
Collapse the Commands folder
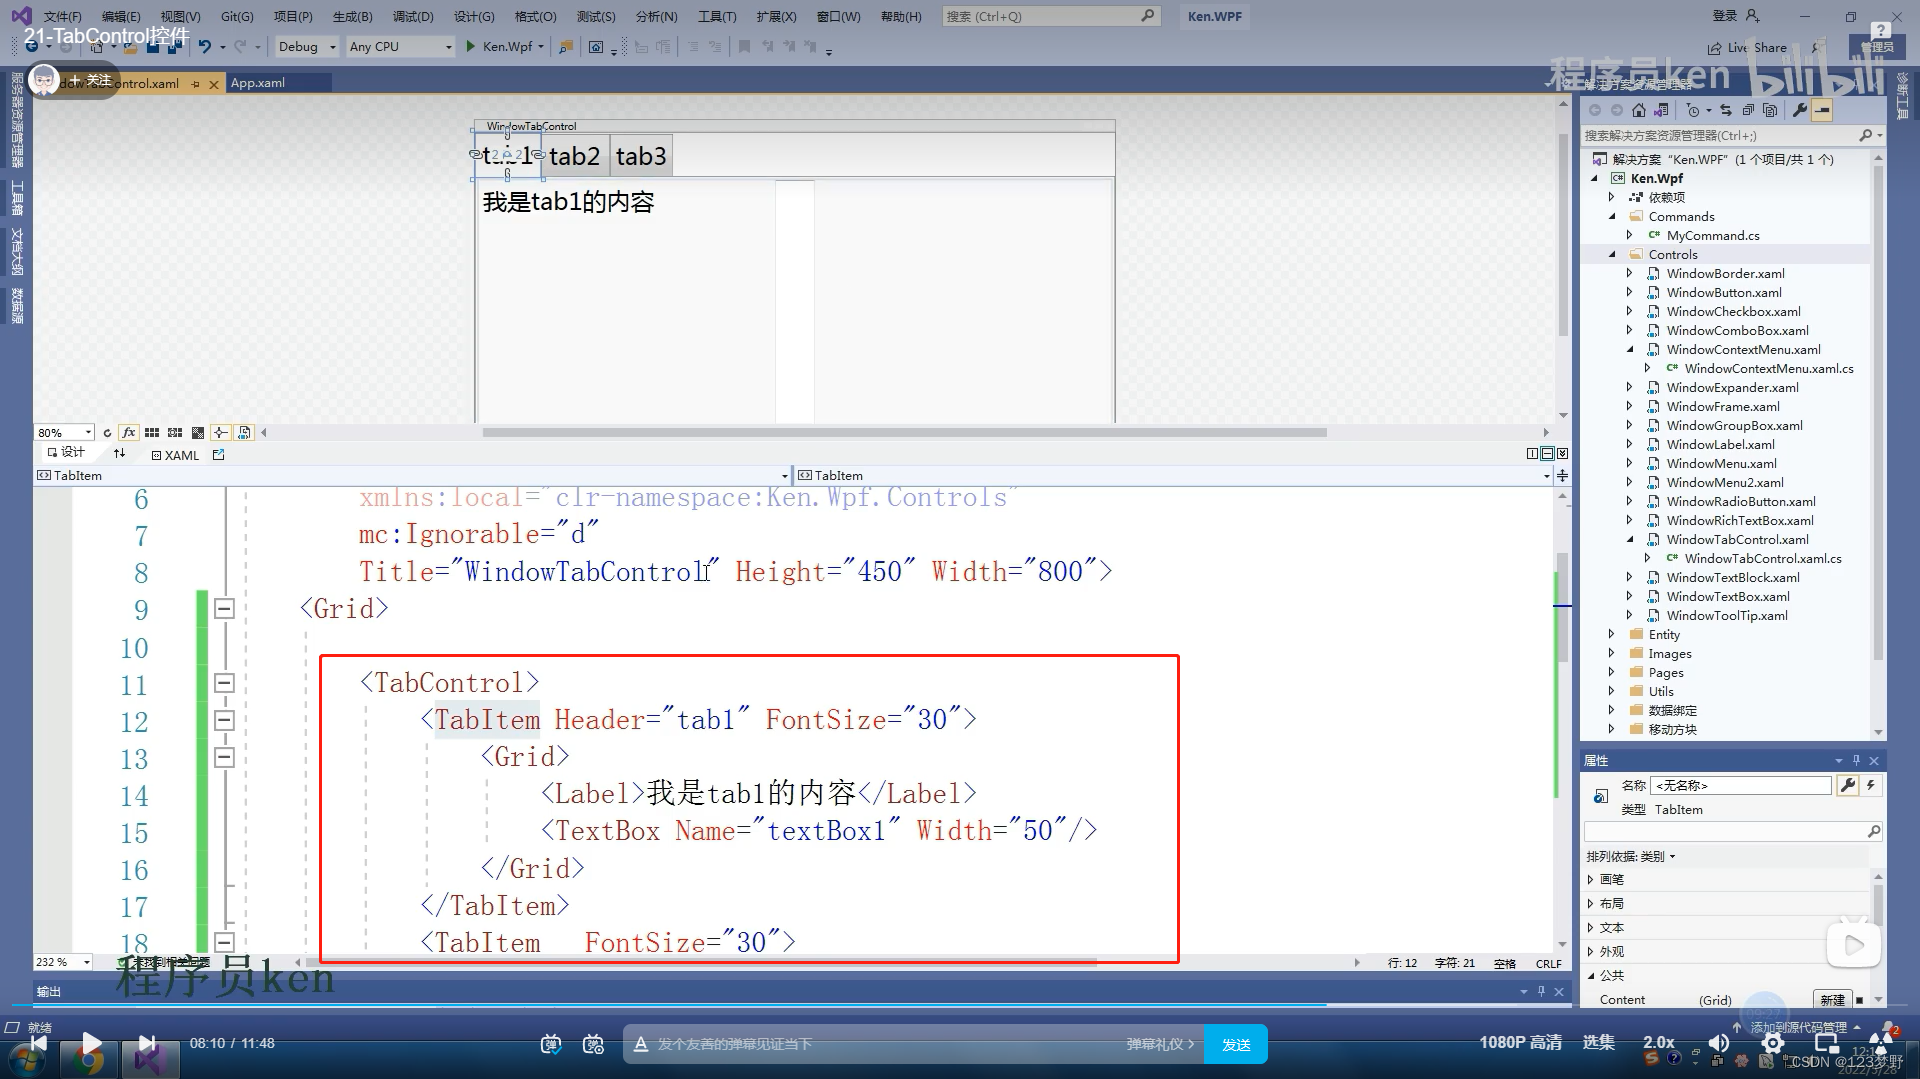pos(1612,217)
